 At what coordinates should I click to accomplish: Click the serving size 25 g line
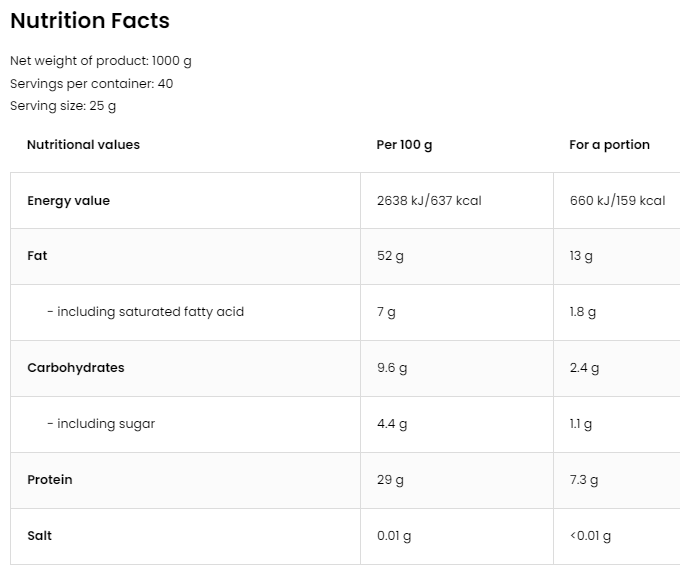click(x=63, y=106)
